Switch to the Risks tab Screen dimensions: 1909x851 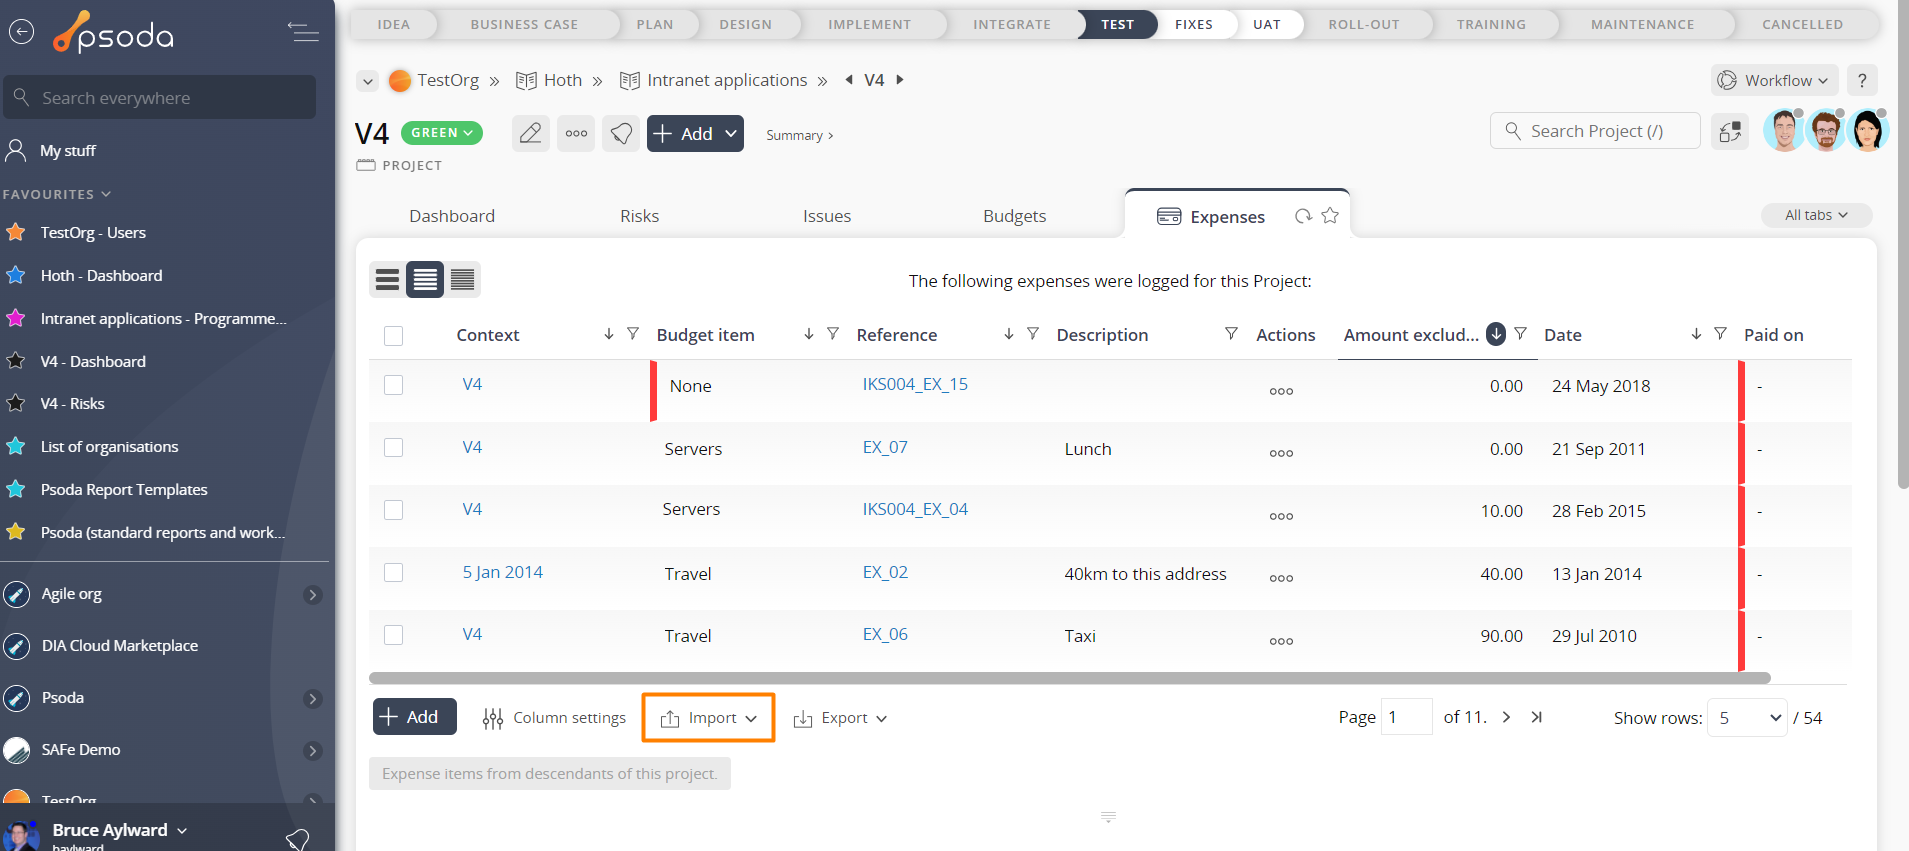point(640,216)
